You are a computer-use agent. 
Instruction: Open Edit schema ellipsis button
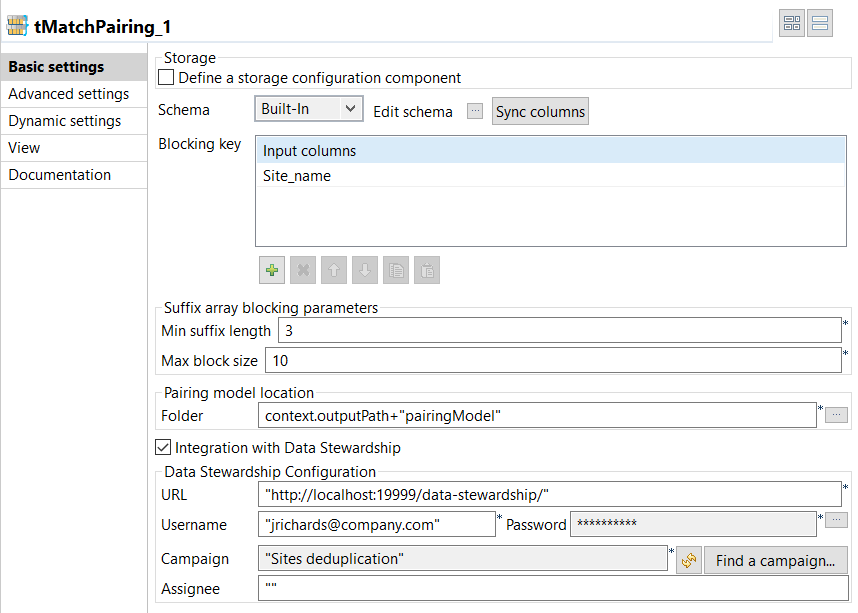(475, 111)
